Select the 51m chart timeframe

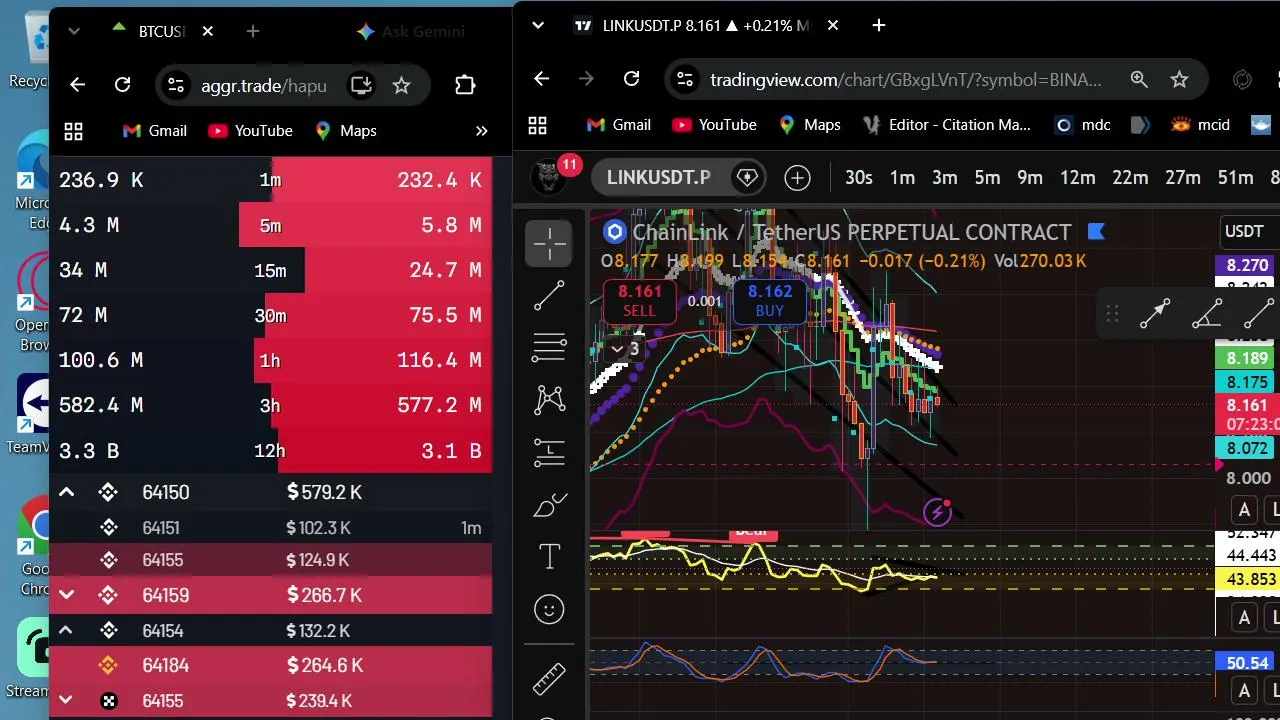click(1235, 178)
